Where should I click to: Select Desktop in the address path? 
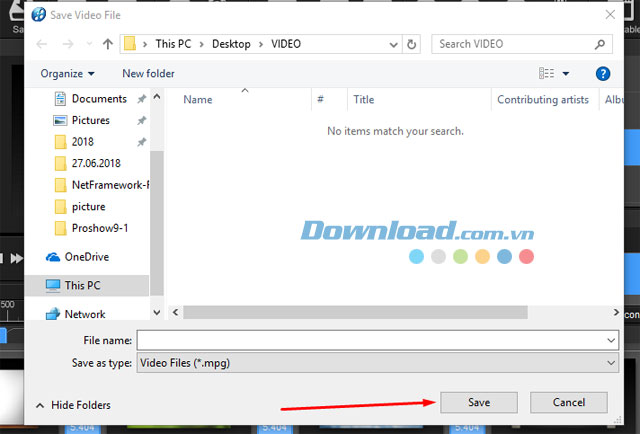click(231, 44)
